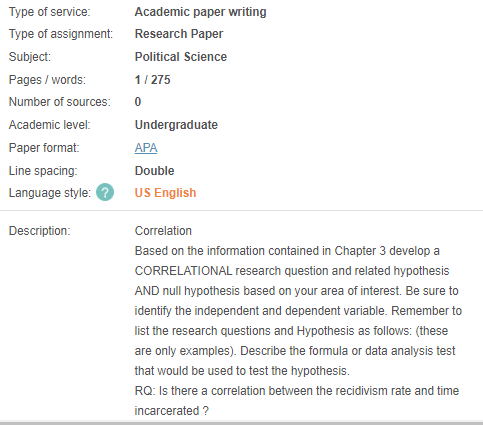Image resolution: width=483 pixels, height=425 pixels.
Task: Click the horizontal scrollbar at bottom edge
Action: pos(241,423)
